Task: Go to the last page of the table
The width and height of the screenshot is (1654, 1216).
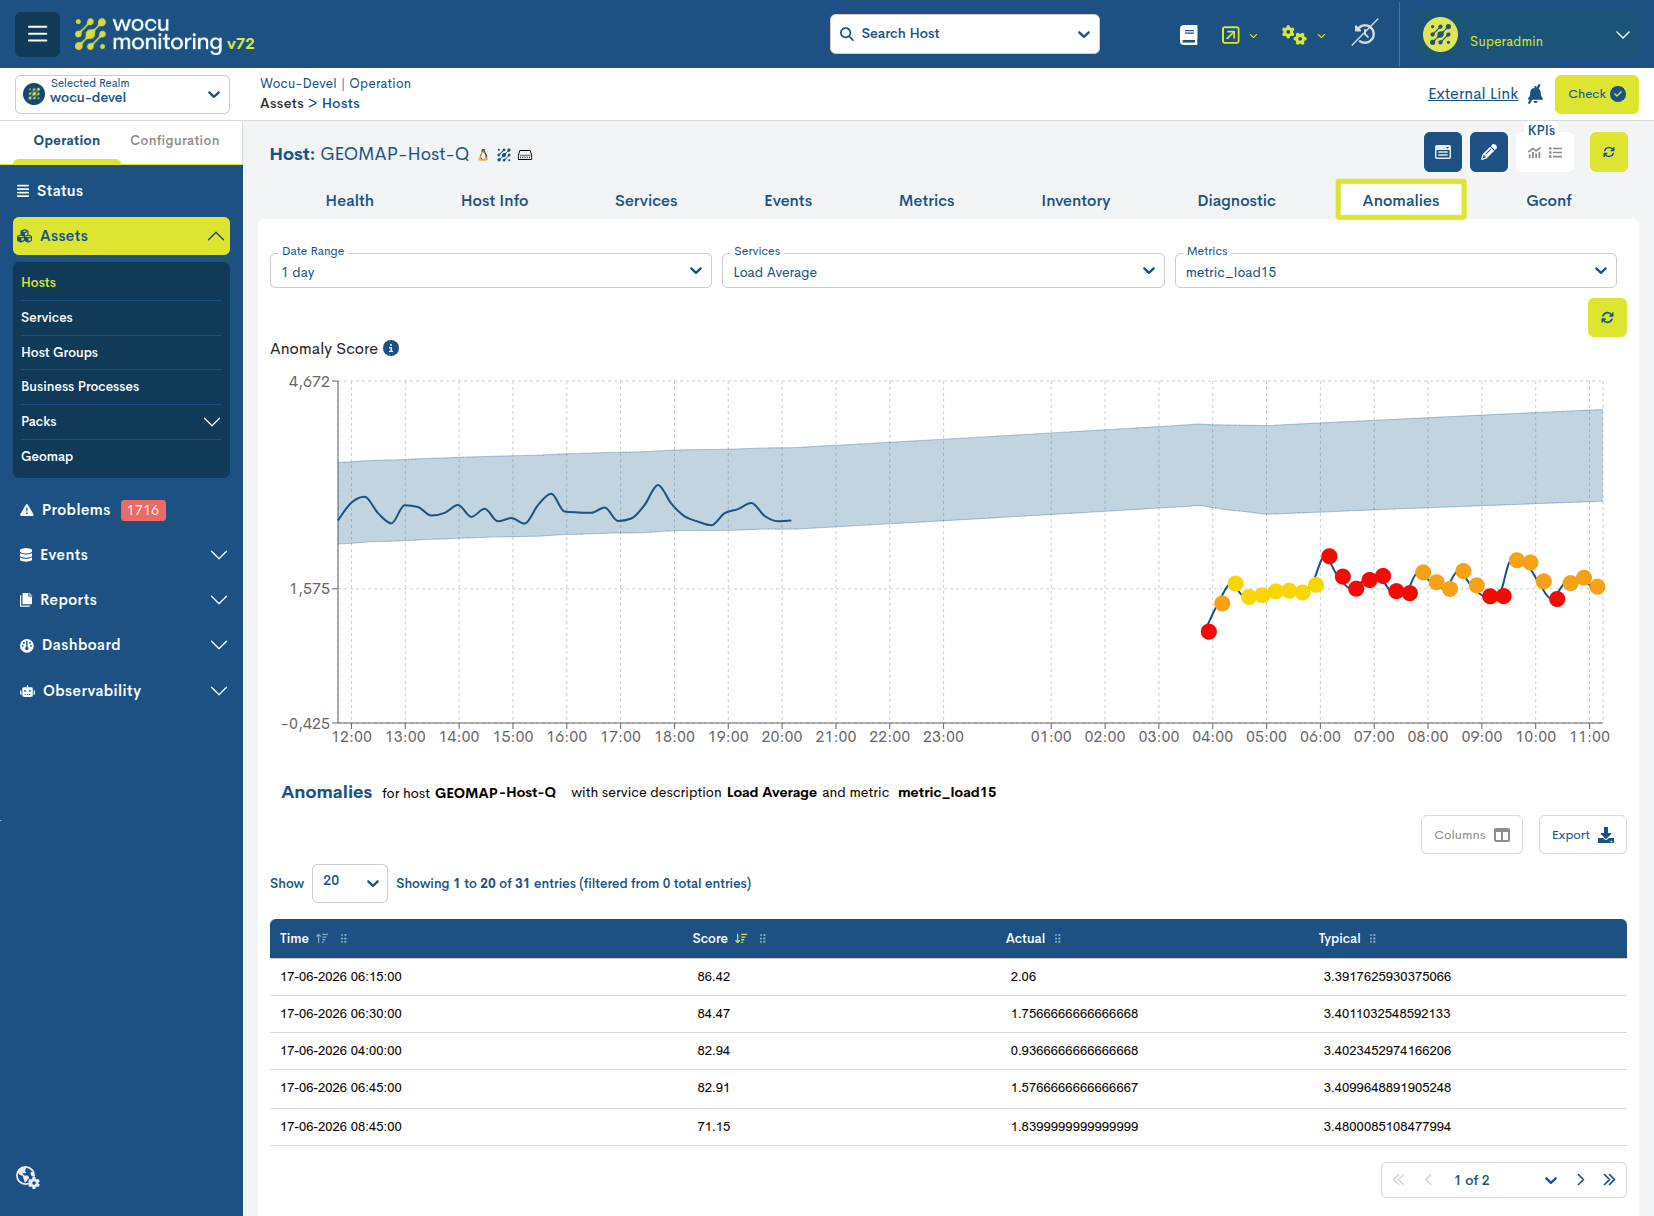Action: pyautogui.click(x=1609, y=1180)
